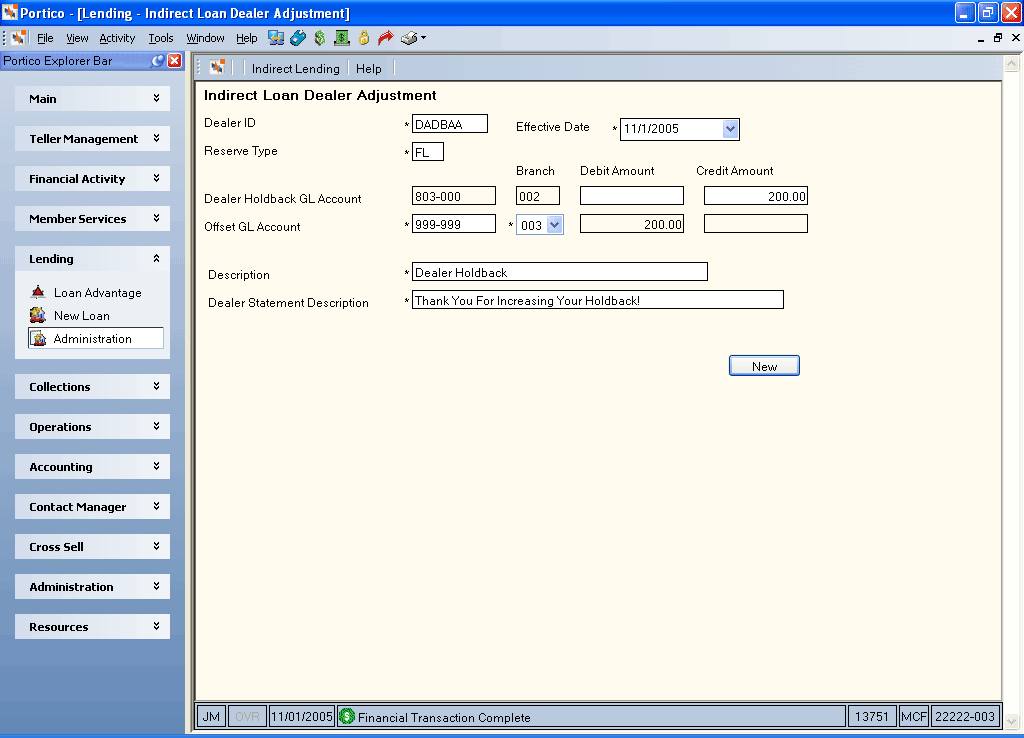Click the Portico icon beside Indirect Lending
This screenshot has height=738, width=1024.
217,67
